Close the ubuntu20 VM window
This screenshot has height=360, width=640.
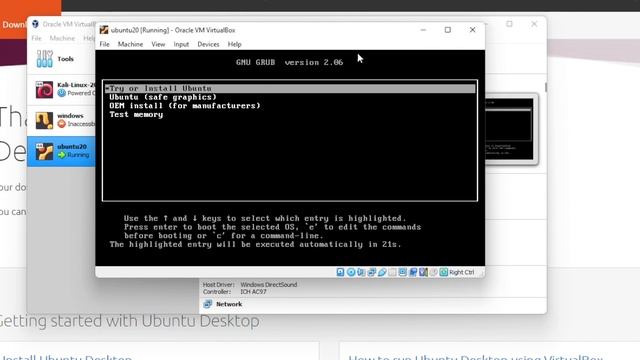(472, 30)
